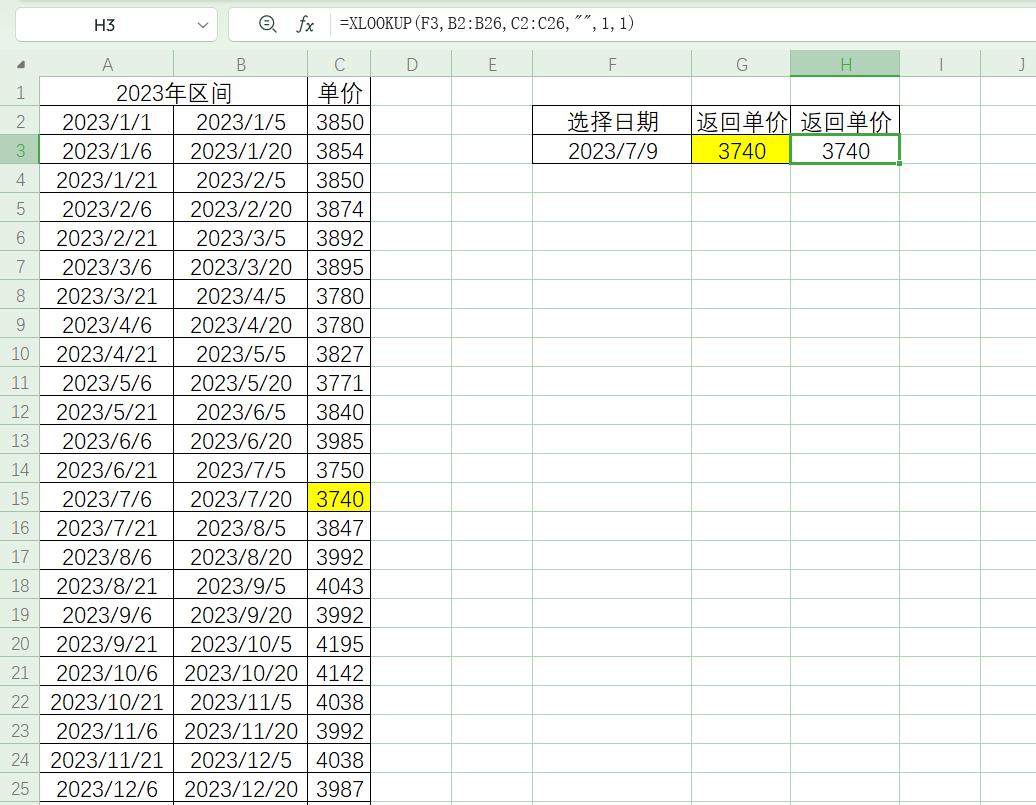
Task: Select column G header
Action: pyautogui.click(x=741, y=64)
